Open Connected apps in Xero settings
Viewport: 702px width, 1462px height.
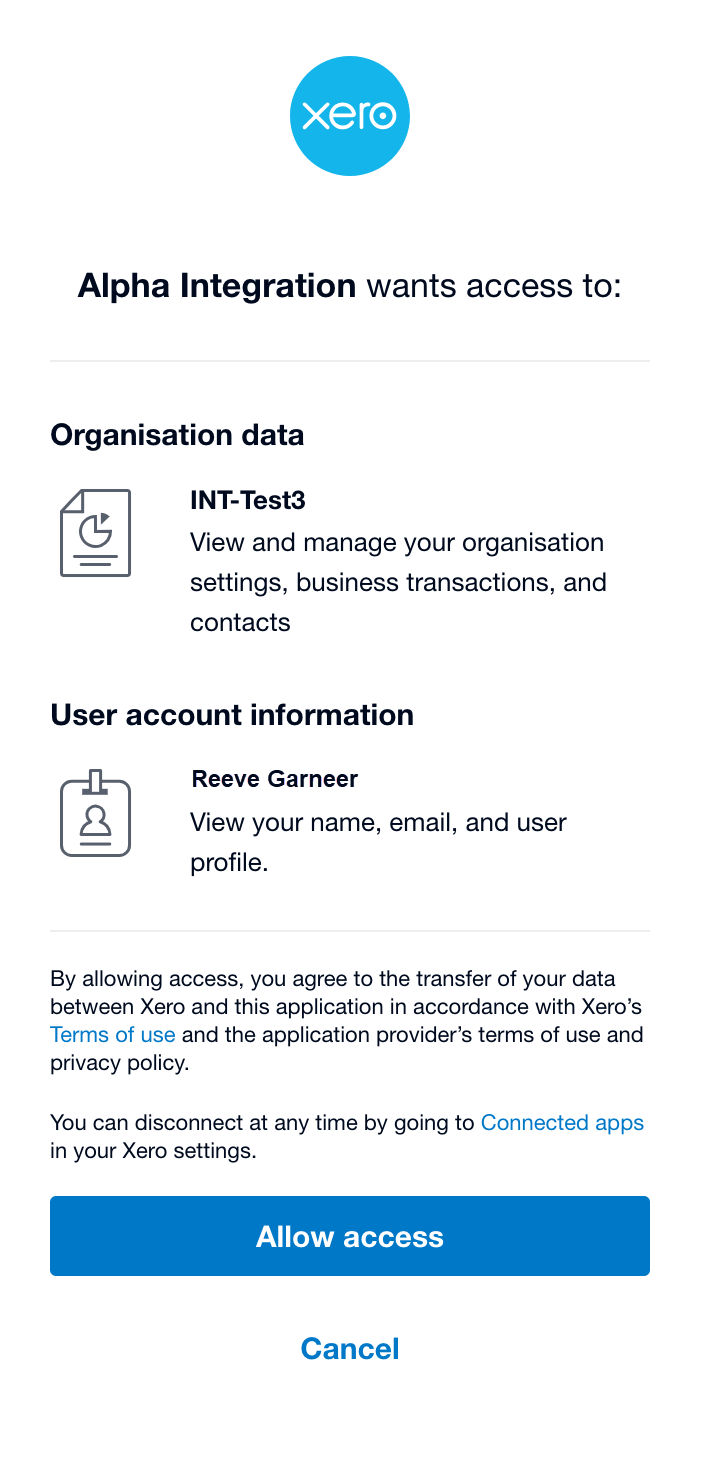pyautogui.click(x=563, y=1123)
